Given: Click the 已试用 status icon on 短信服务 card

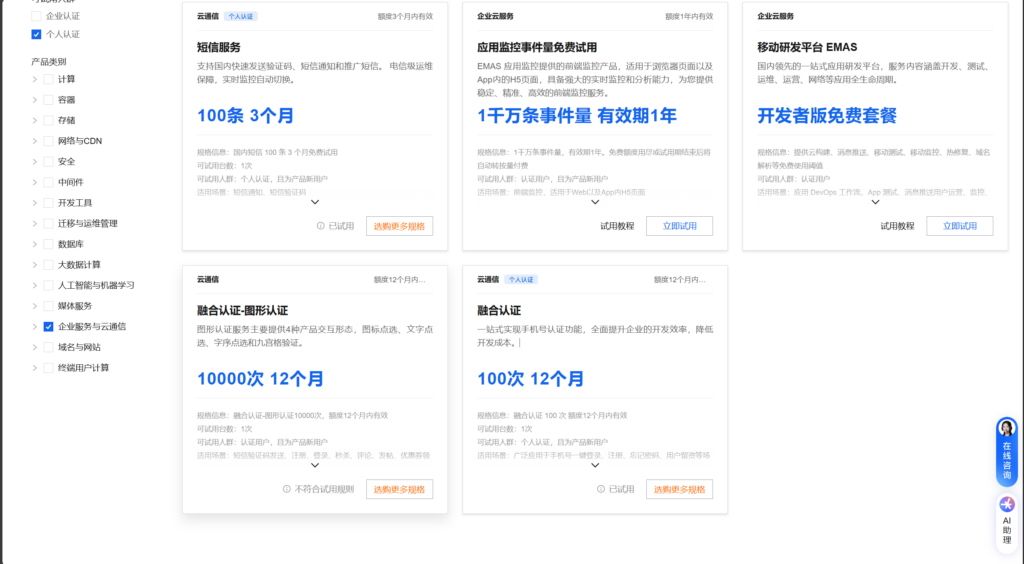Looking at the screenshot, I should 321,226.
